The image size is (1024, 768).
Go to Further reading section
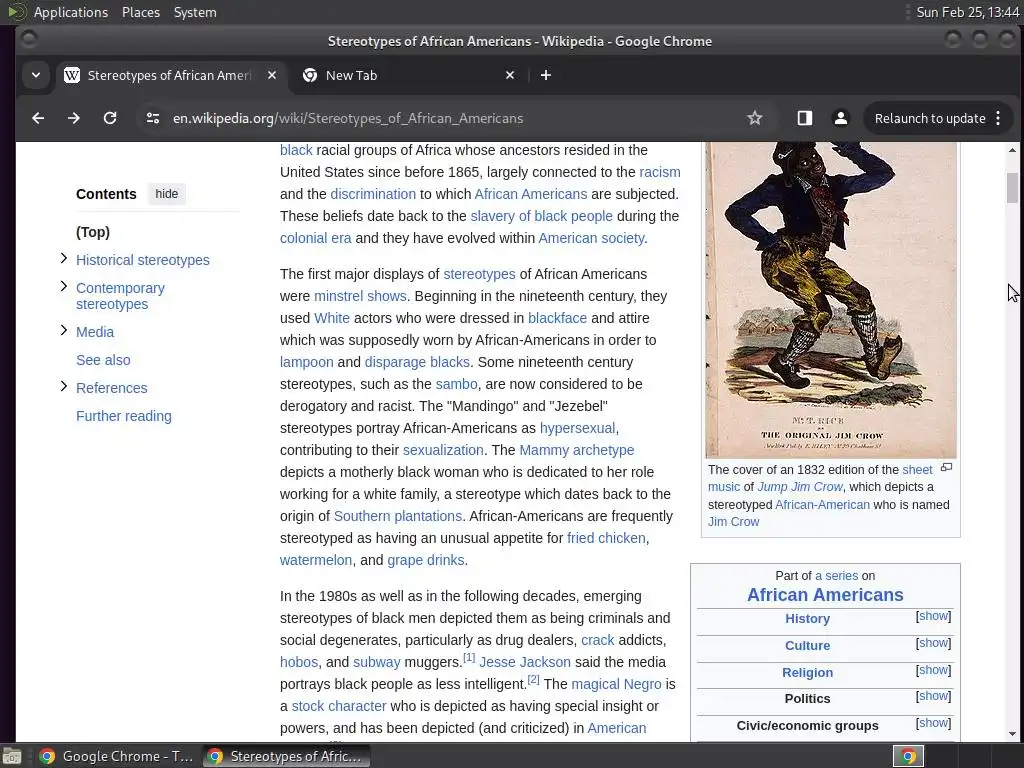tap(124, 416)
